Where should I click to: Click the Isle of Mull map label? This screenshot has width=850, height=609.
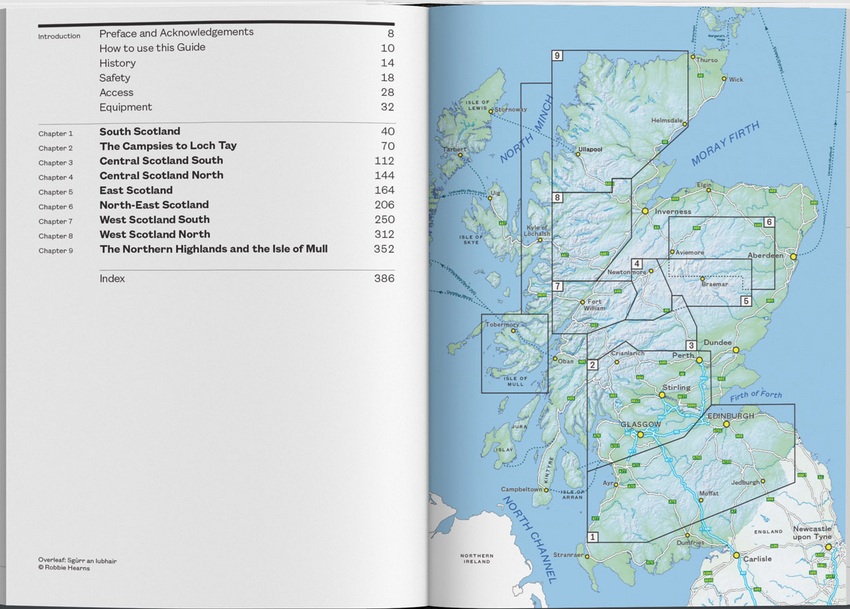[x=508, y=380]
